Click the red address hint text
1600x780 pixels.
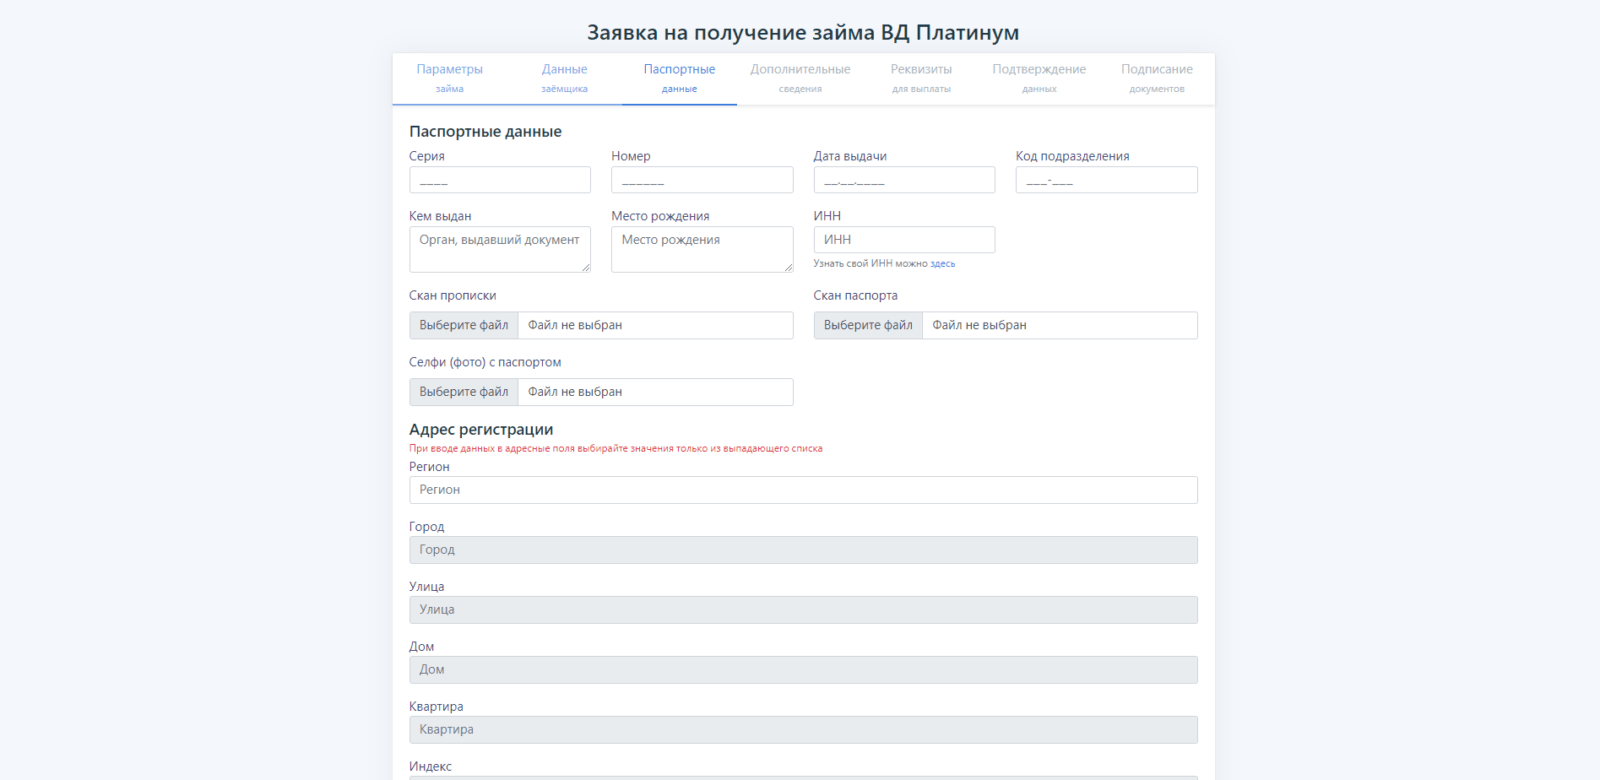tap(615, 449)
